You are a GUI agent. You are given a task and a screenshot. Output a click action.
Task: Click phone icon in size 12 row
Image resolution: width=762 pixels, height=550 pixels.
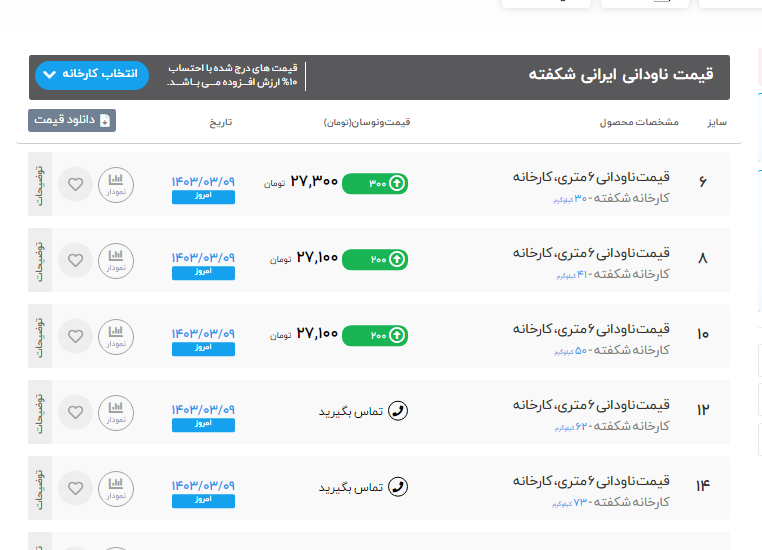click(398, 411)
